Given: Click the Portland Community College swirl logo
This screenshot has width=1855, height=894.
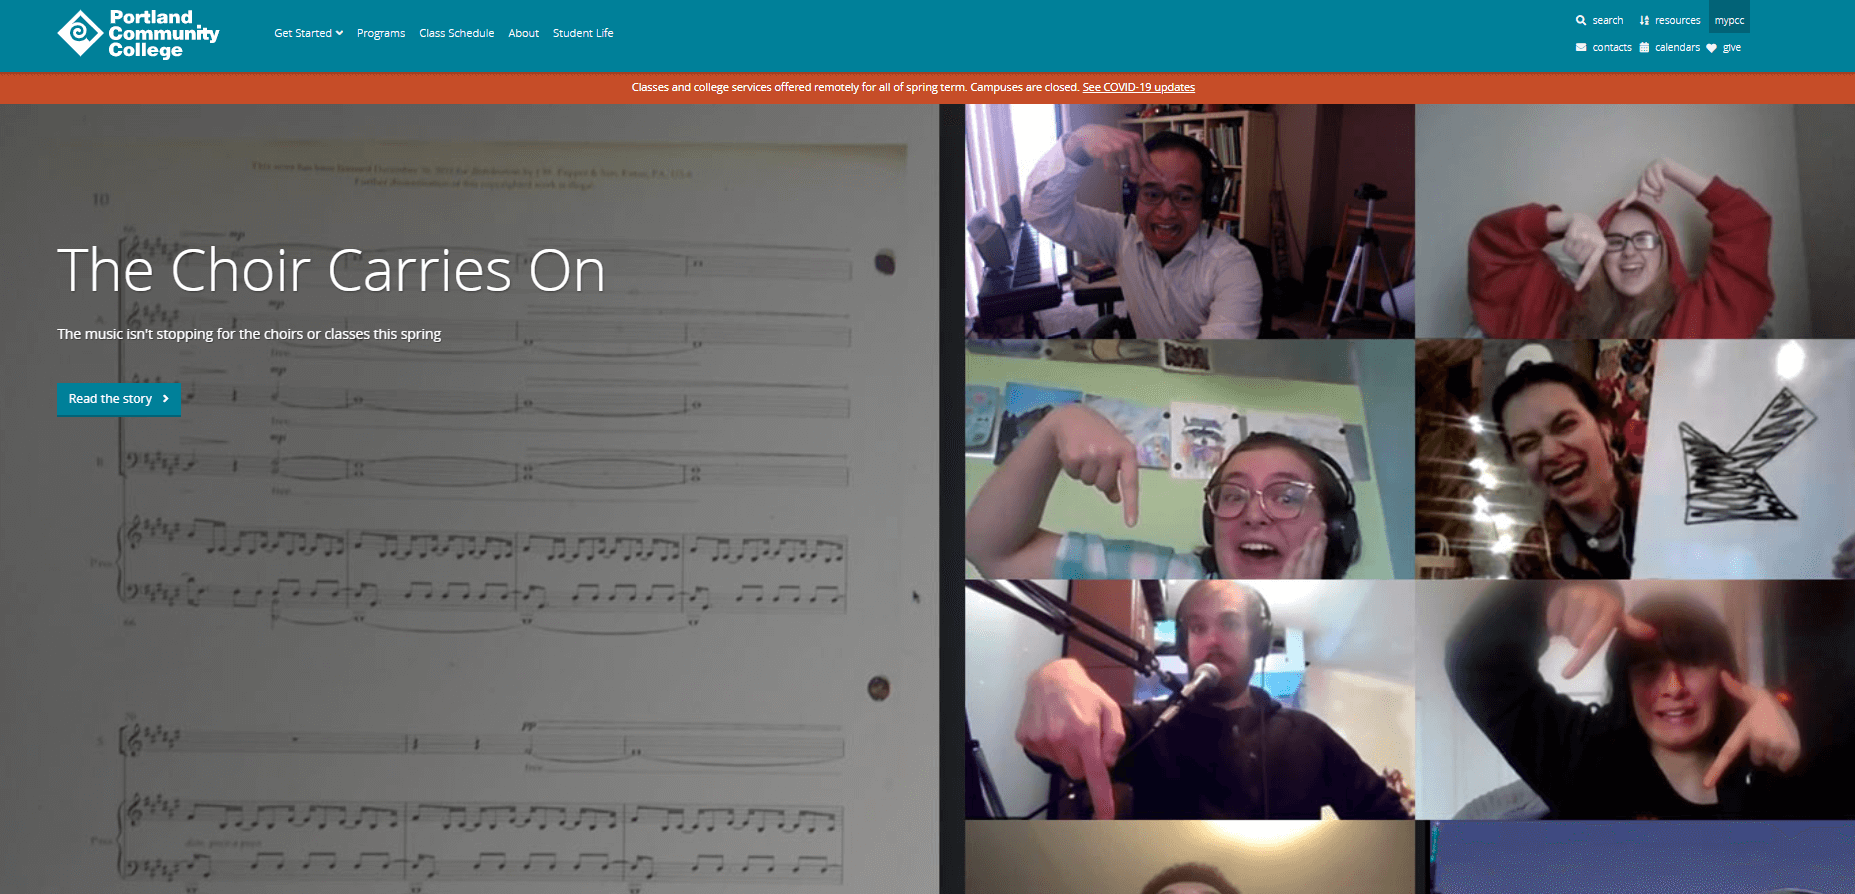Looking at the screenshot, I should point(80,33).
